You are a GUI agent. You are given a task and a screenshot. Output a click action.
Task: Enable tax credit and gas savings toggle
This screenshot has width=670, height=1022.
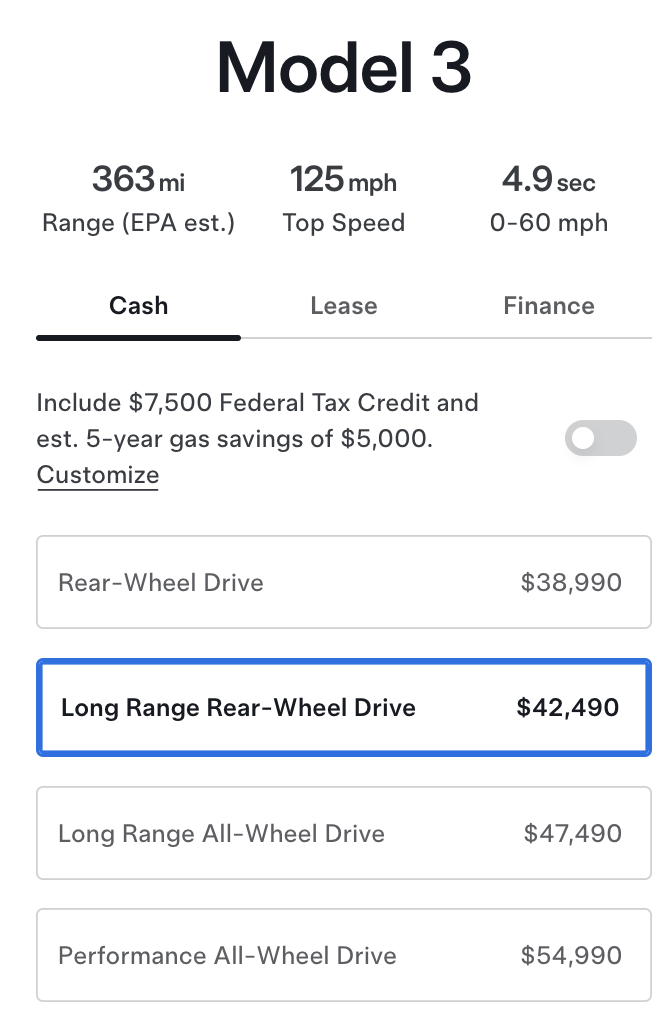coord(600,438)
